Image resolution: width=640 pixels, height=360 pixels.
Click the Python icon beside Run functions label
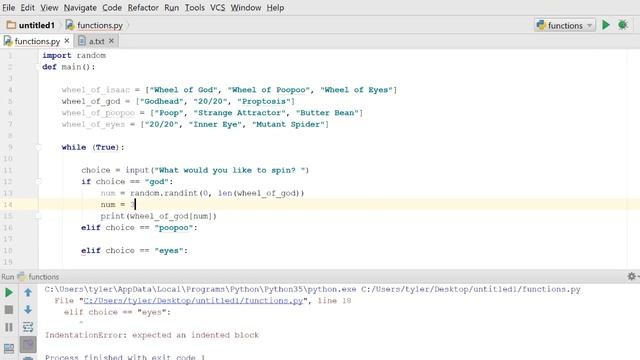point(21,277)
